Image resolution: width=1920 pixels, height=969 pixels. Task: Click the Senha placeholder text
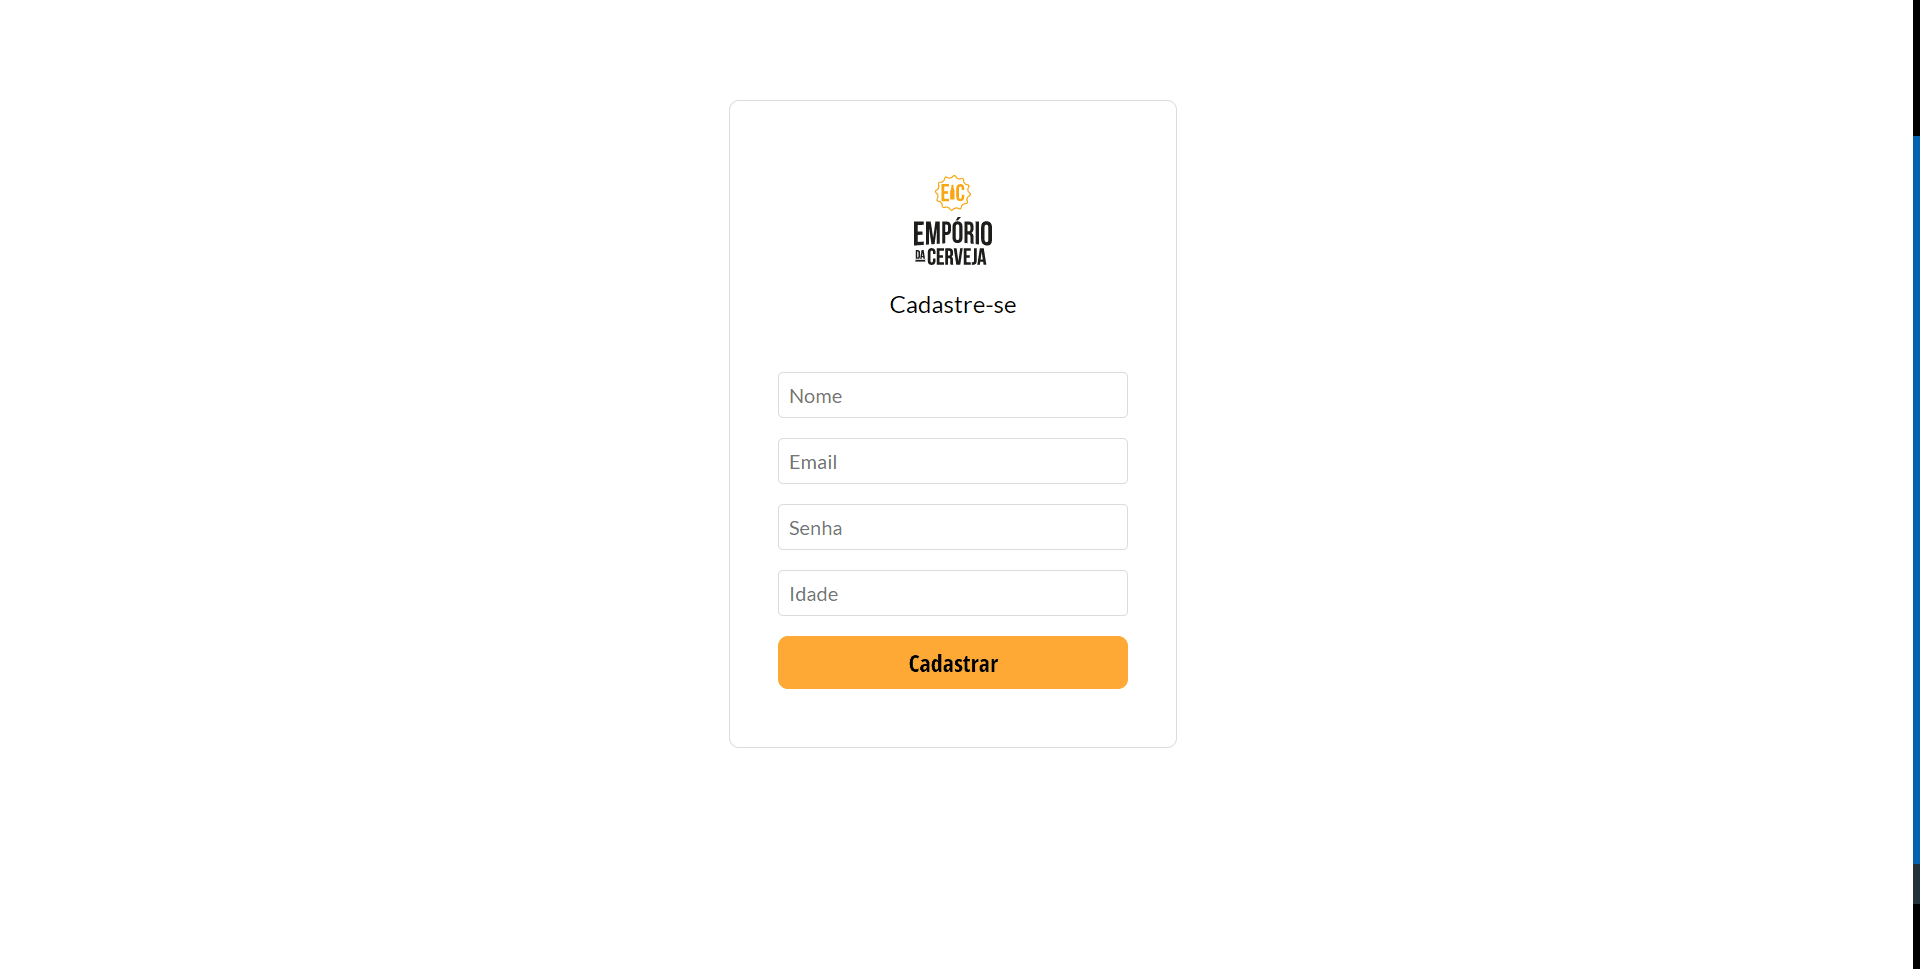815,528
